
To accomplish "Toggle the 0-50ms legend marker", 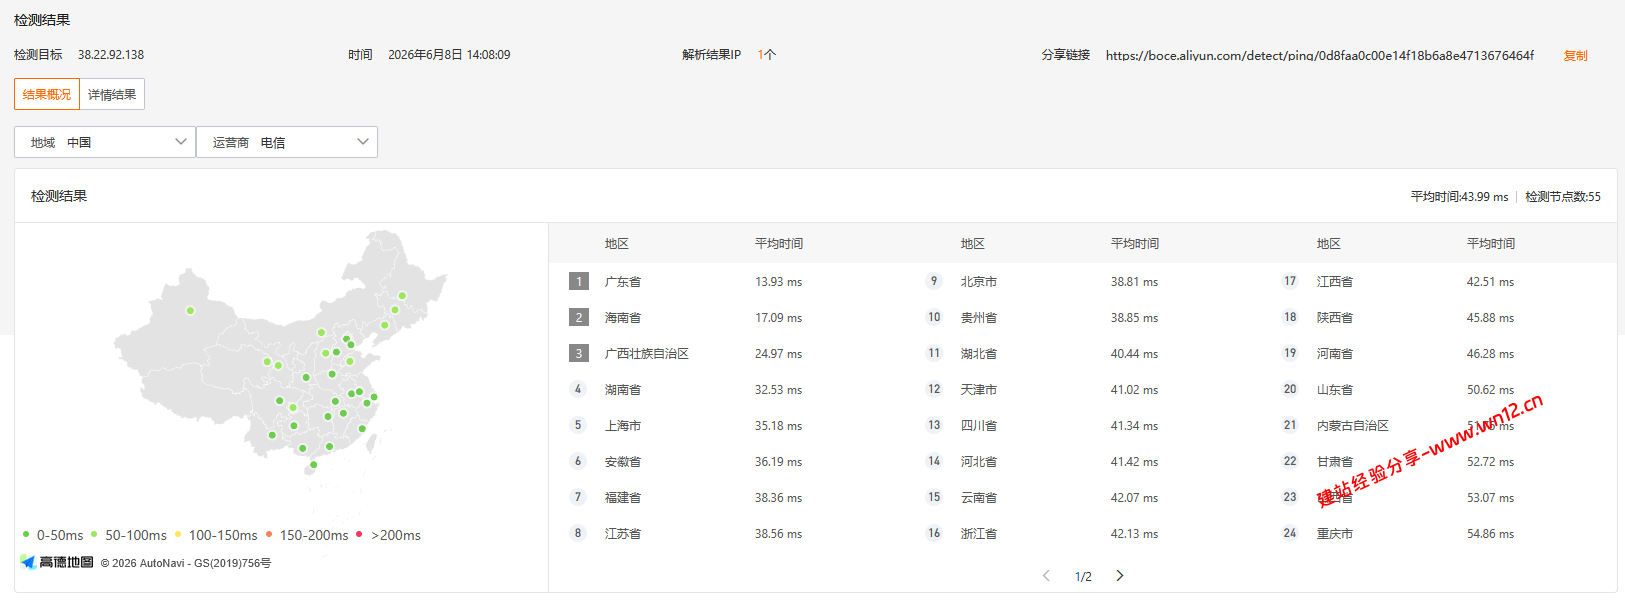I will pyautogui.click(x=26, y=535).
